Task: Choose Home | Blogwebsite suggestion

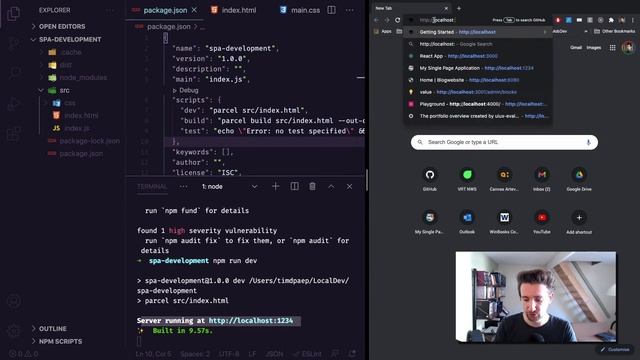Action: tap(478, 80)
